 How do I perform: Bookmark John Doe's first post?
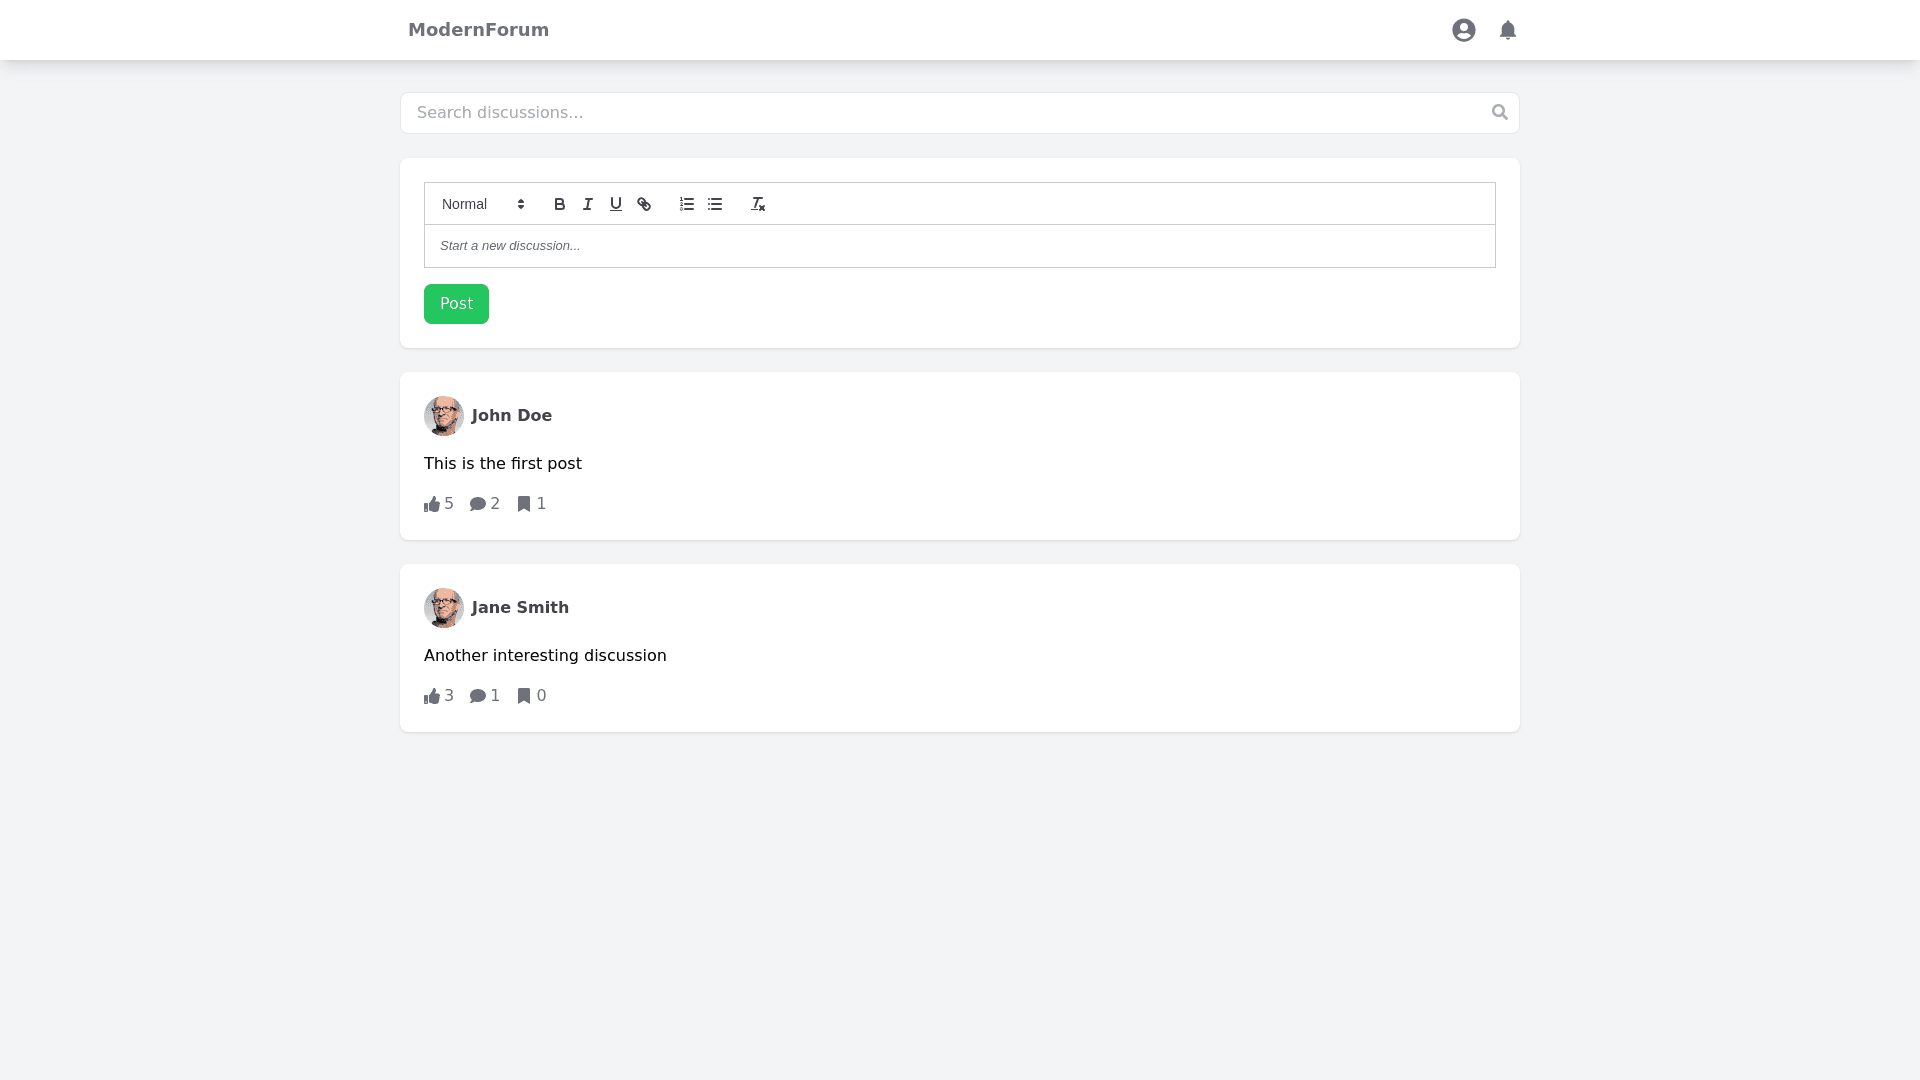pyautogui.click(x=531, y=504)
